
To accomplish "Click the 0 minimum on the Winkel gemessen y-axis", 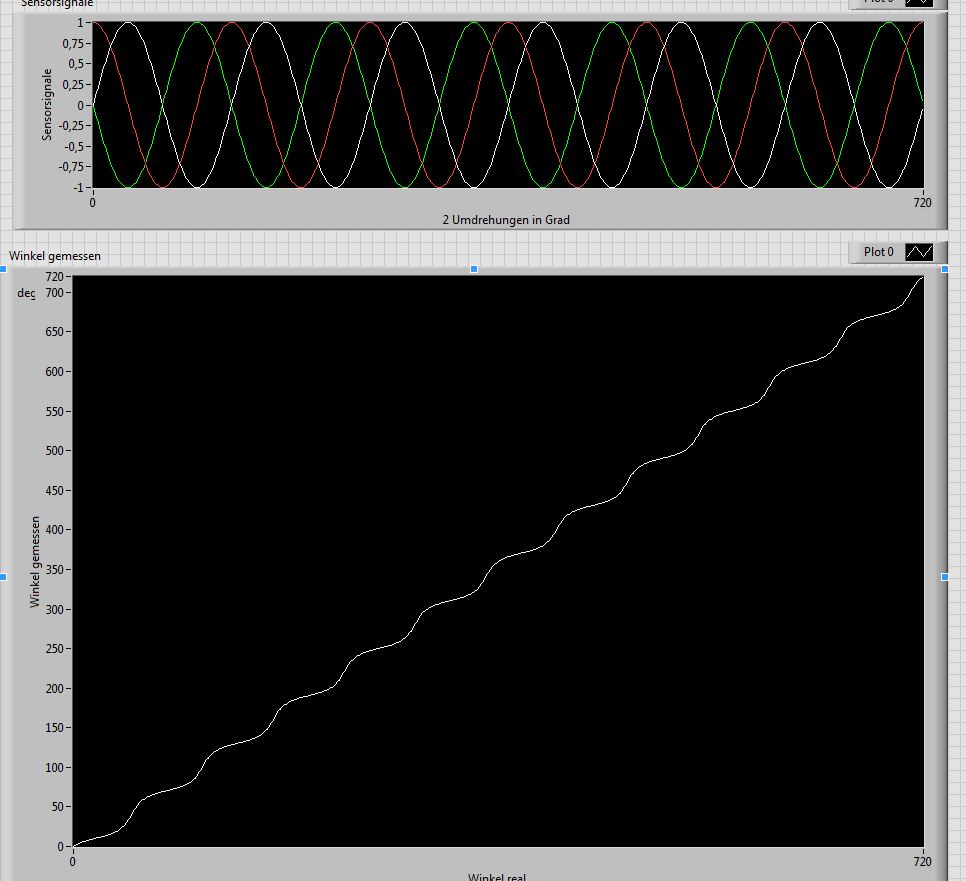I will [x=60, y=846].
